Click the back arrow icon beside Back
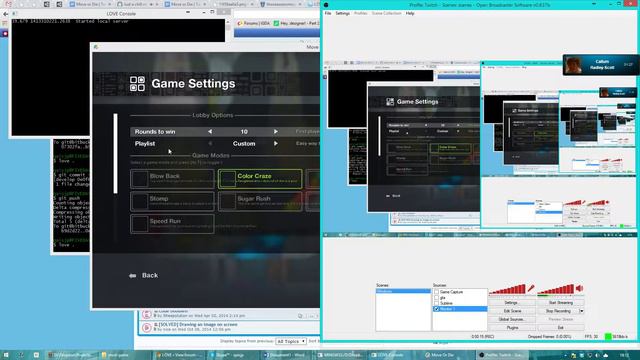The width and height of the screenshot is (640, 360). click(133, 276)
